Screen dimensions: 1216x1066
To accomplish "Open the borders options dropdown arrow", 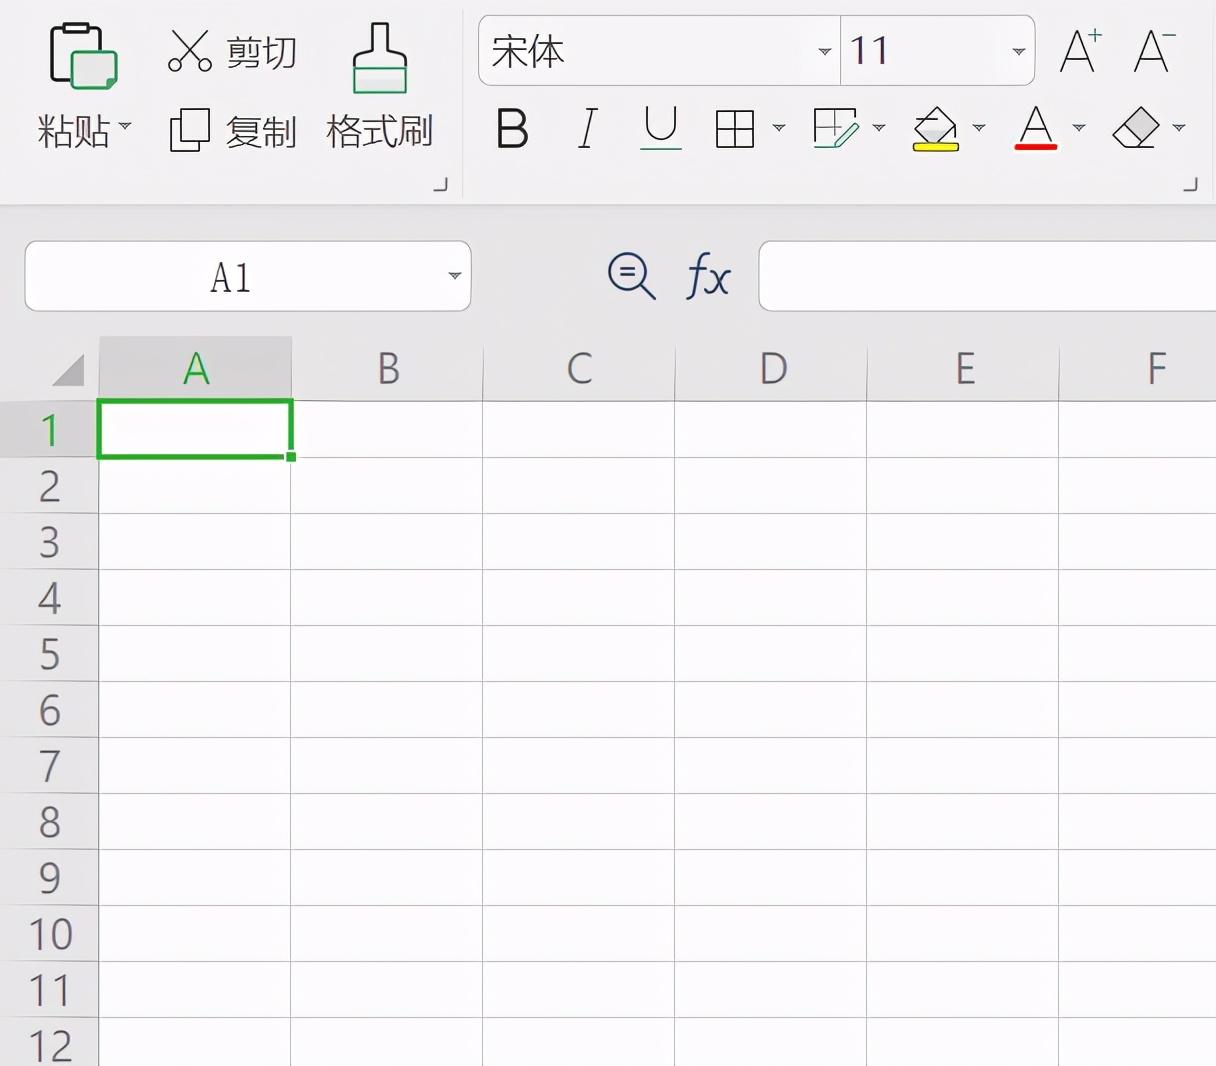I will 779,128.
